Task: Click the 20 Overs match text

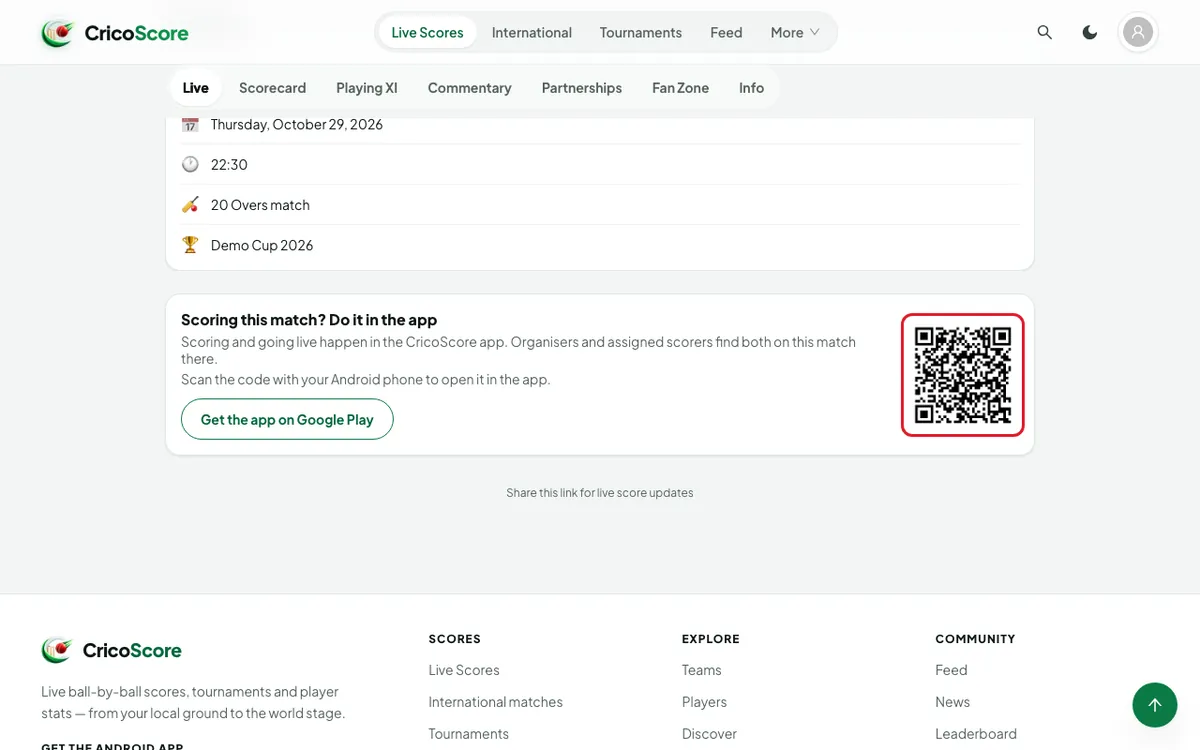Action: pos(260,204)
